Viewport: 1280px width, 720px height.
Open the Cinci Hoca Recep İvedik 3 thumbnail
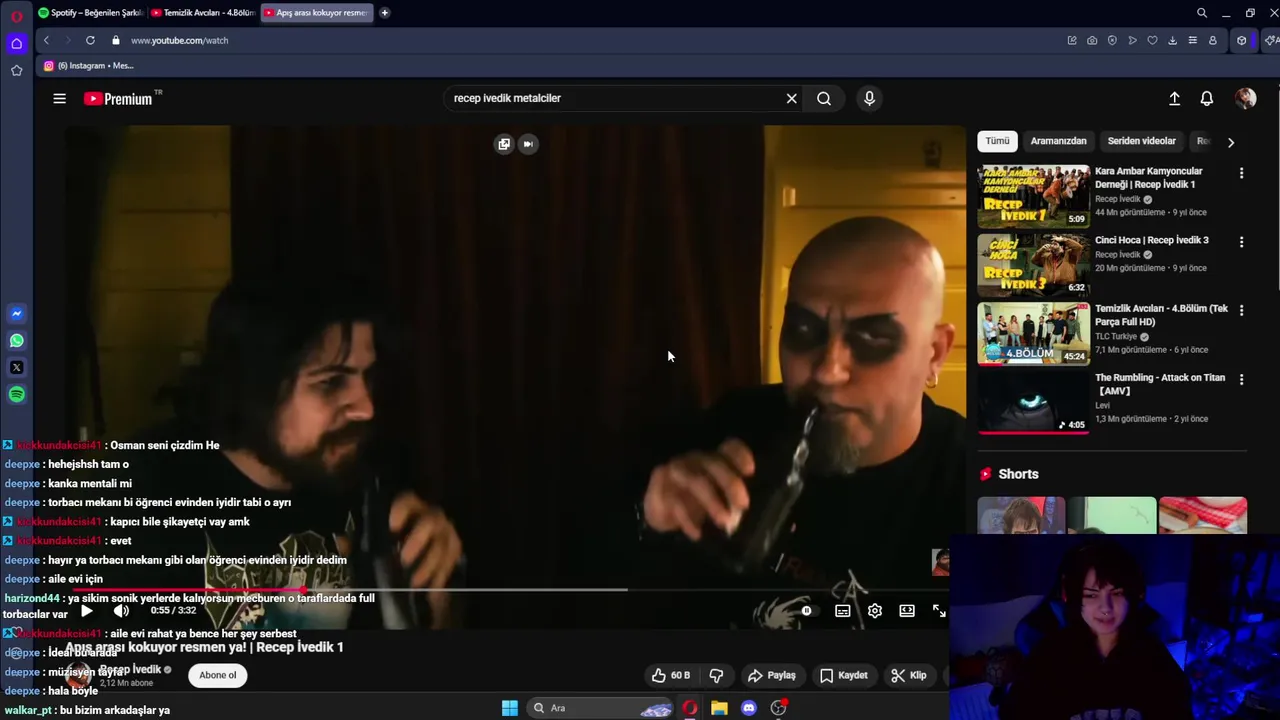[1033, 265]
